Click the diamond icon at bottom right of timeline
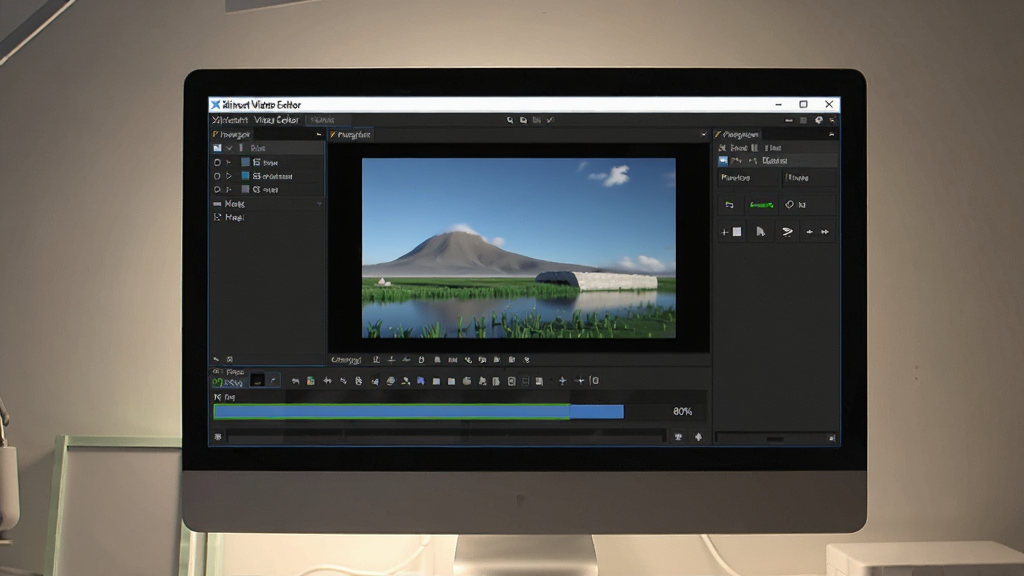The height and width of the screenshot is (576, 1024). click(698, 437)
